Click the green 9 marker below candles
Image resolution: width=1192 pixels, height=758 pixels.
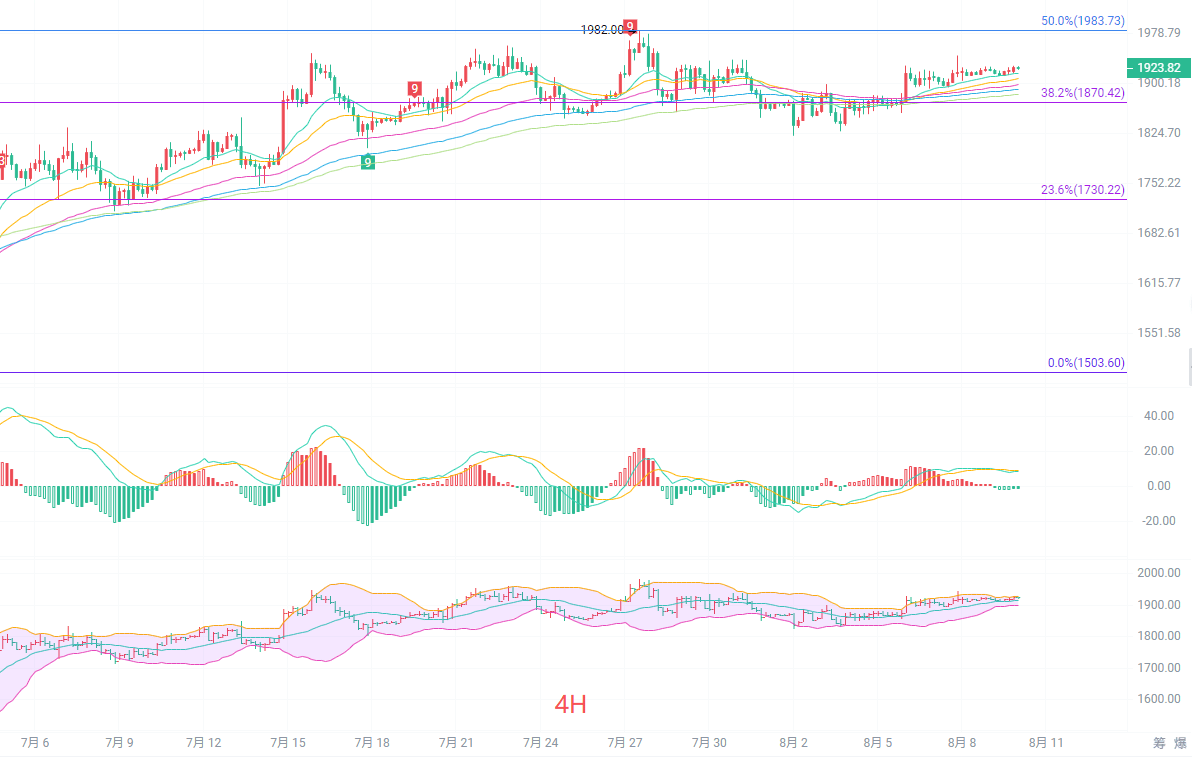point(368,162)
